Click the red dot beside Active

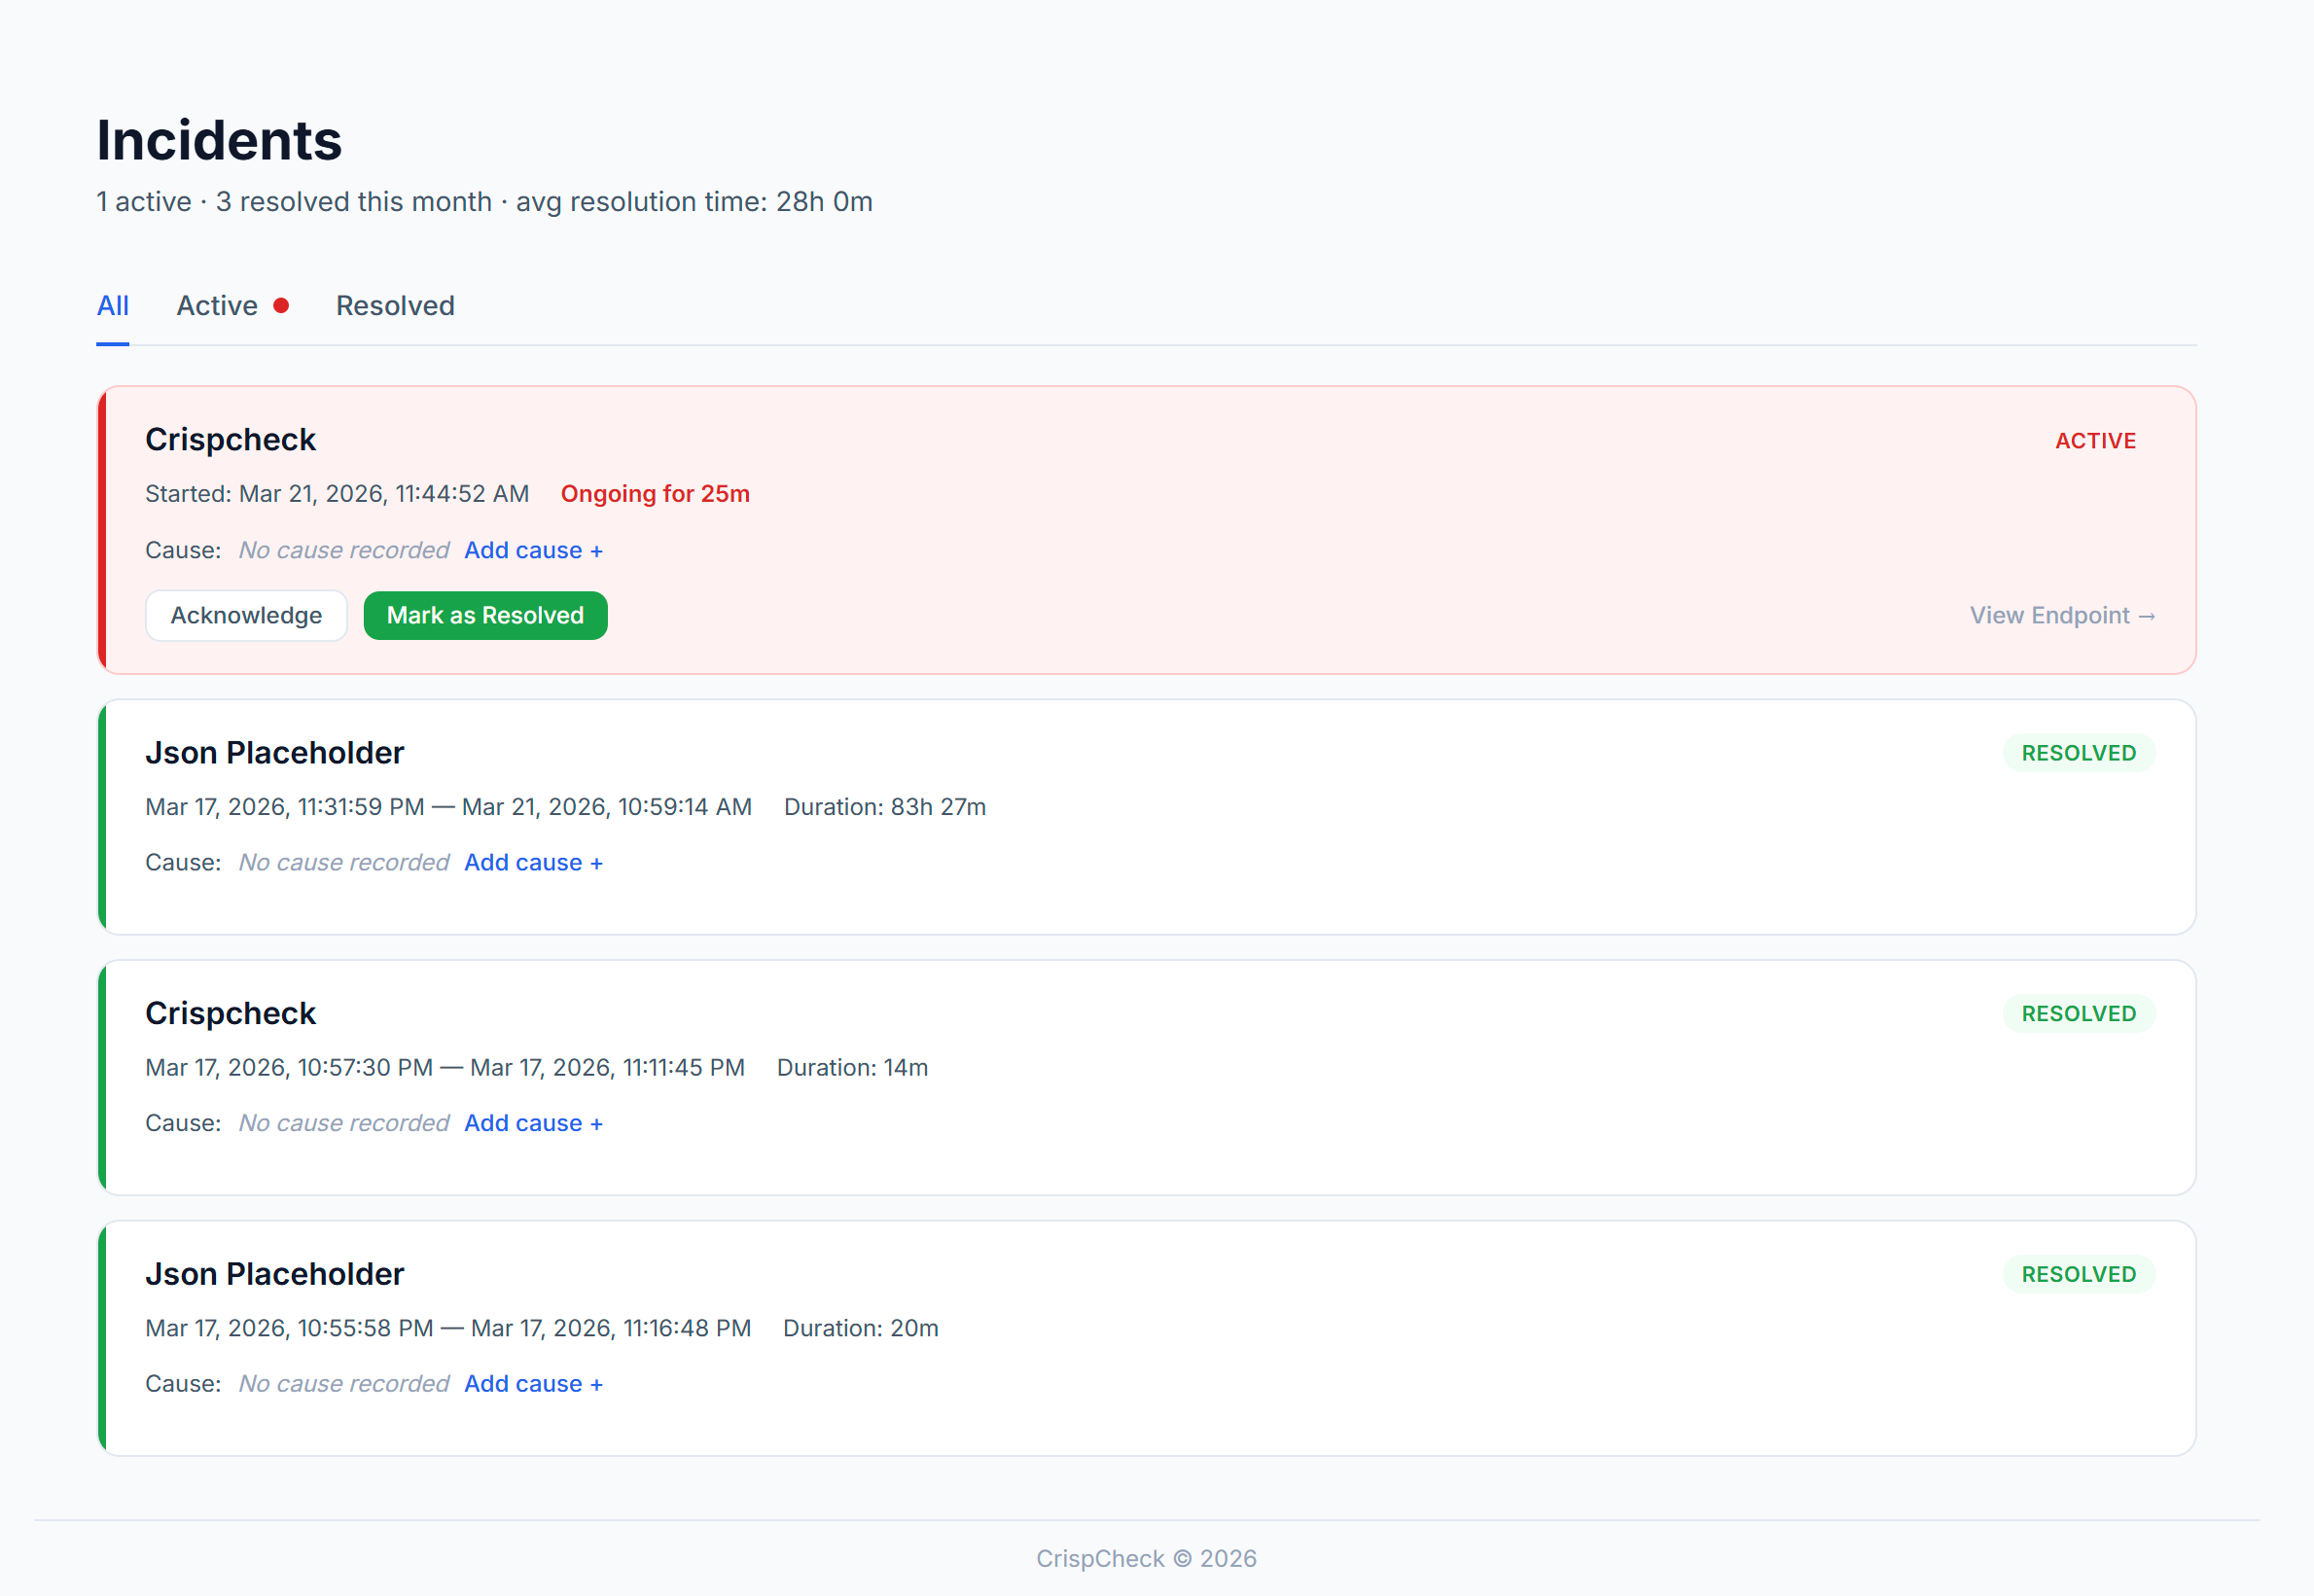[282, 306]
